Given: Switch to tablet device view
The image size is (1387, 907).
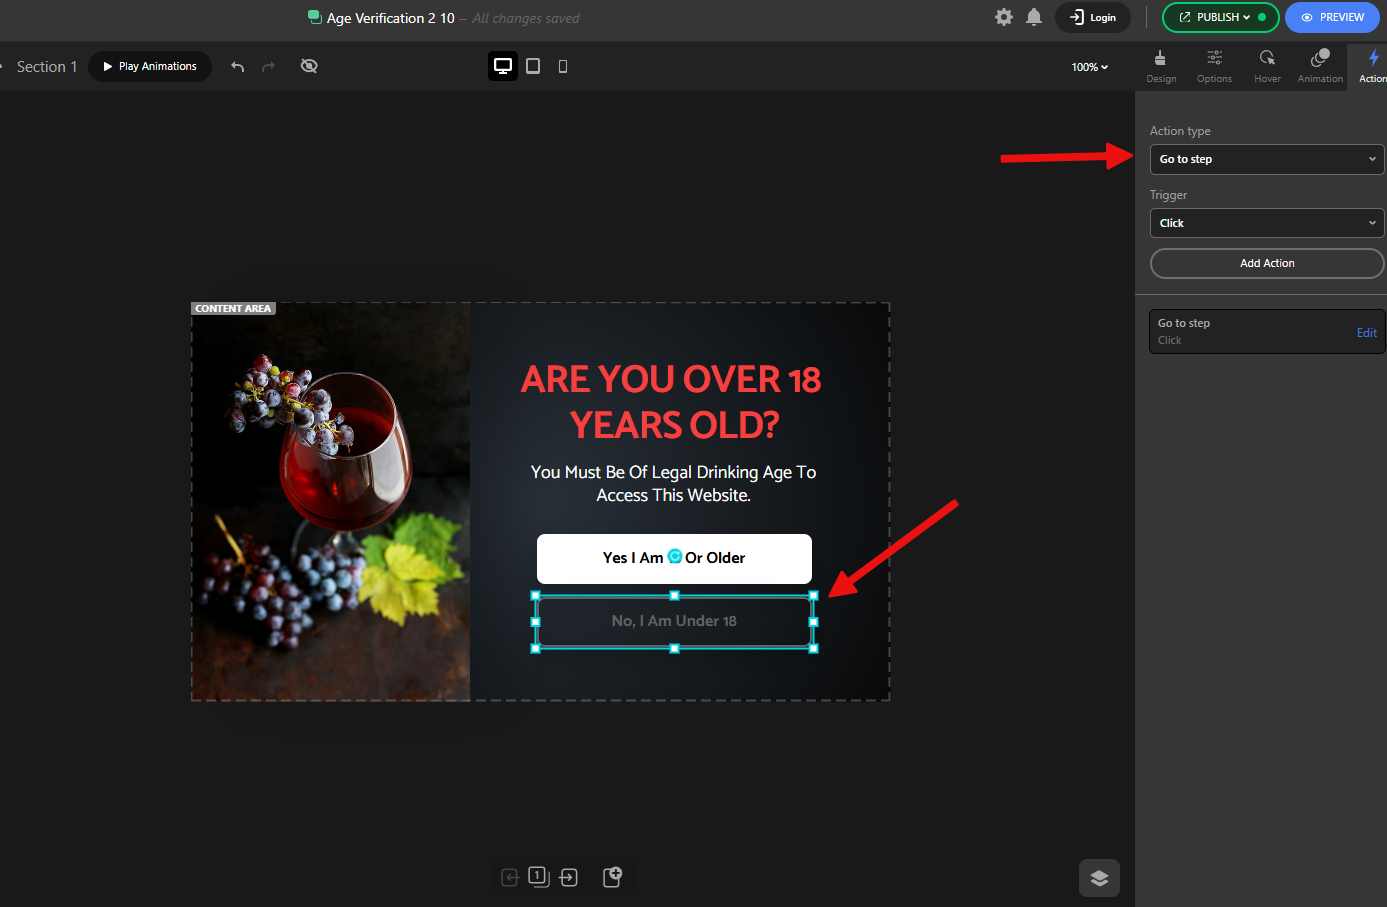Looking at the screenshot, I should point(533,66).
